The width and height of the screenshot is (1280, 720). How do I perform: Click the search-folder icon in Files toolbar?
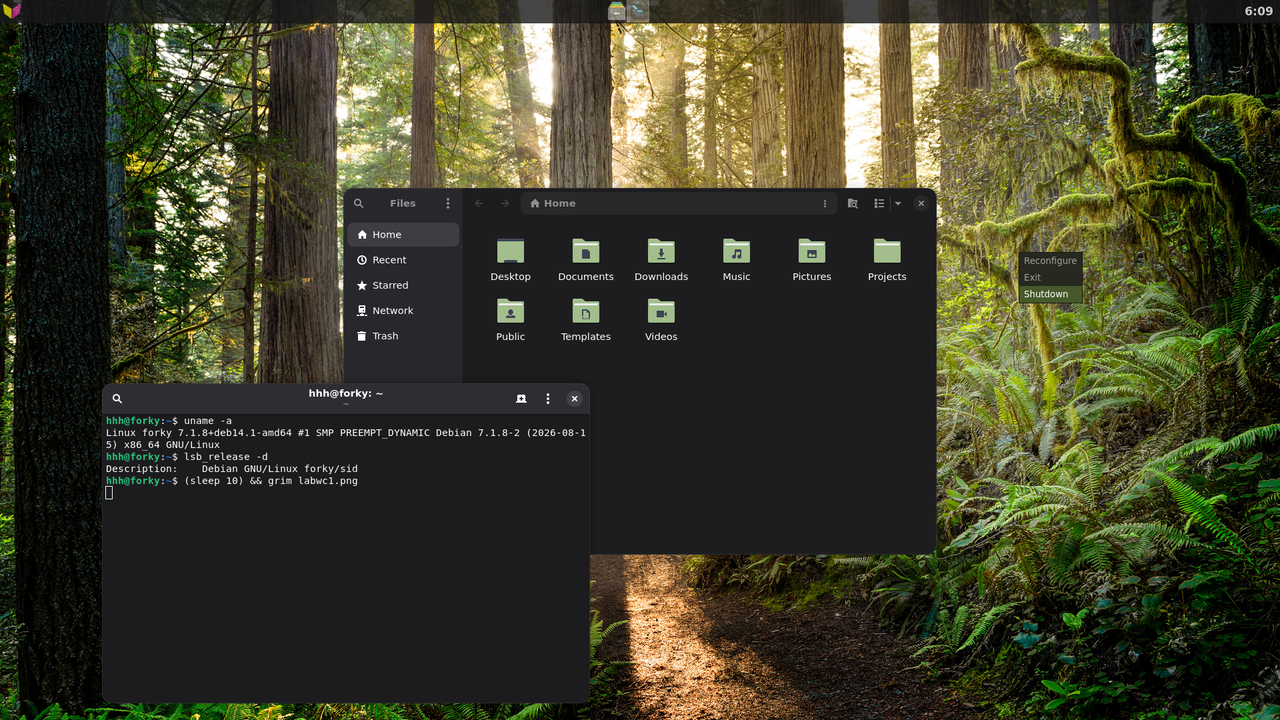tap(853, 203)
